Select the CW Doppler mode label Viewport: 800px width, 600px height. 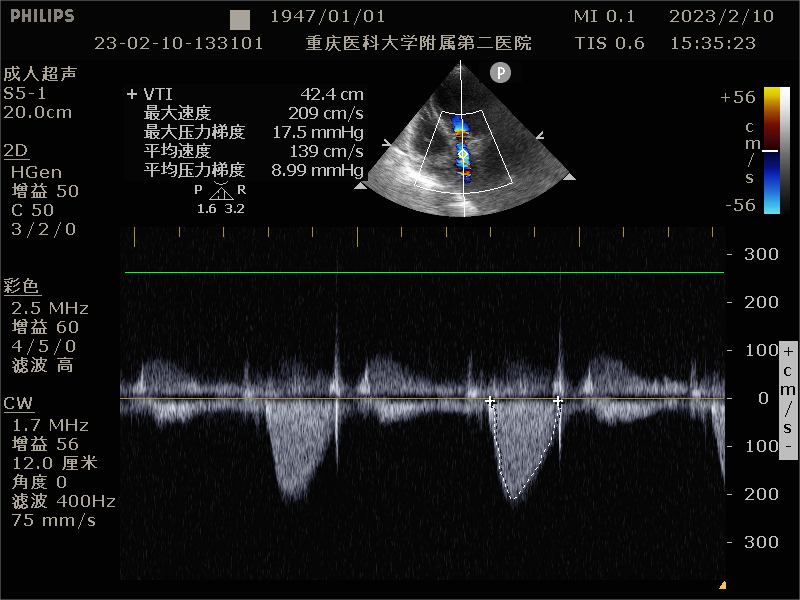(x=18, y=404)
